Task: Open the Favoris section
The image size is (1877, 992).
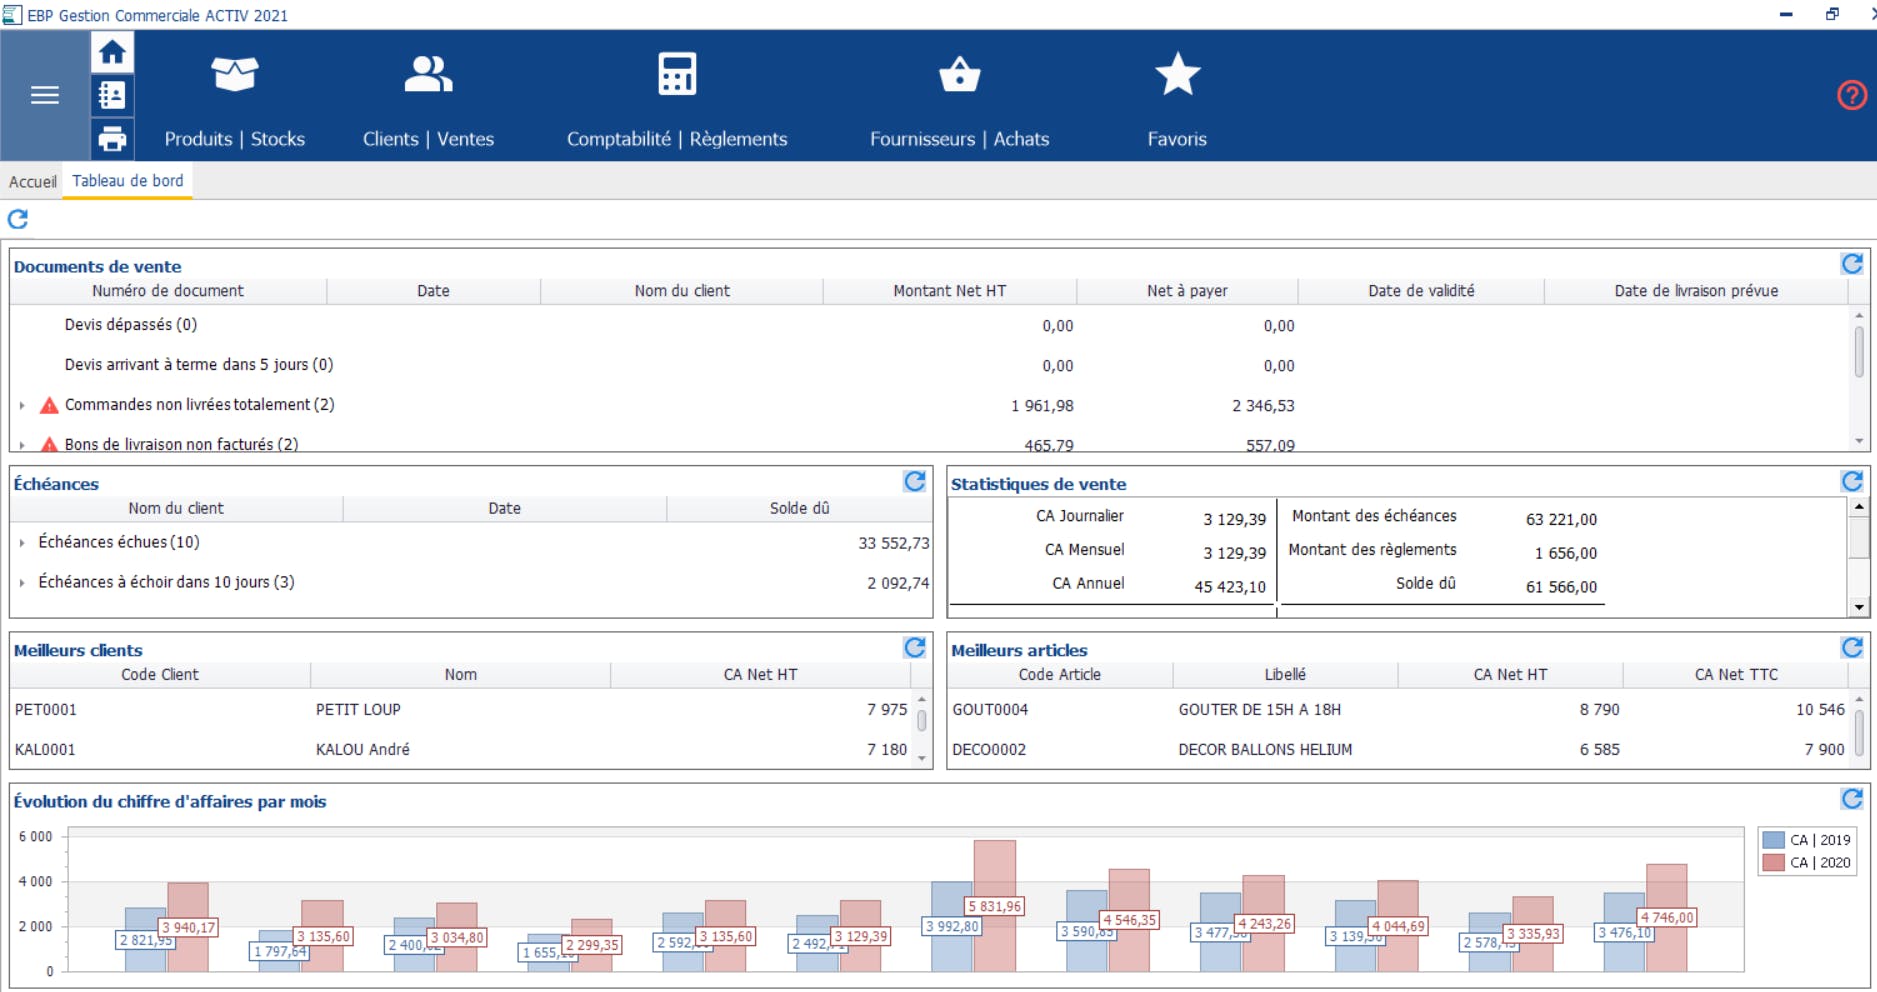Action: (x=1177, y=95)
